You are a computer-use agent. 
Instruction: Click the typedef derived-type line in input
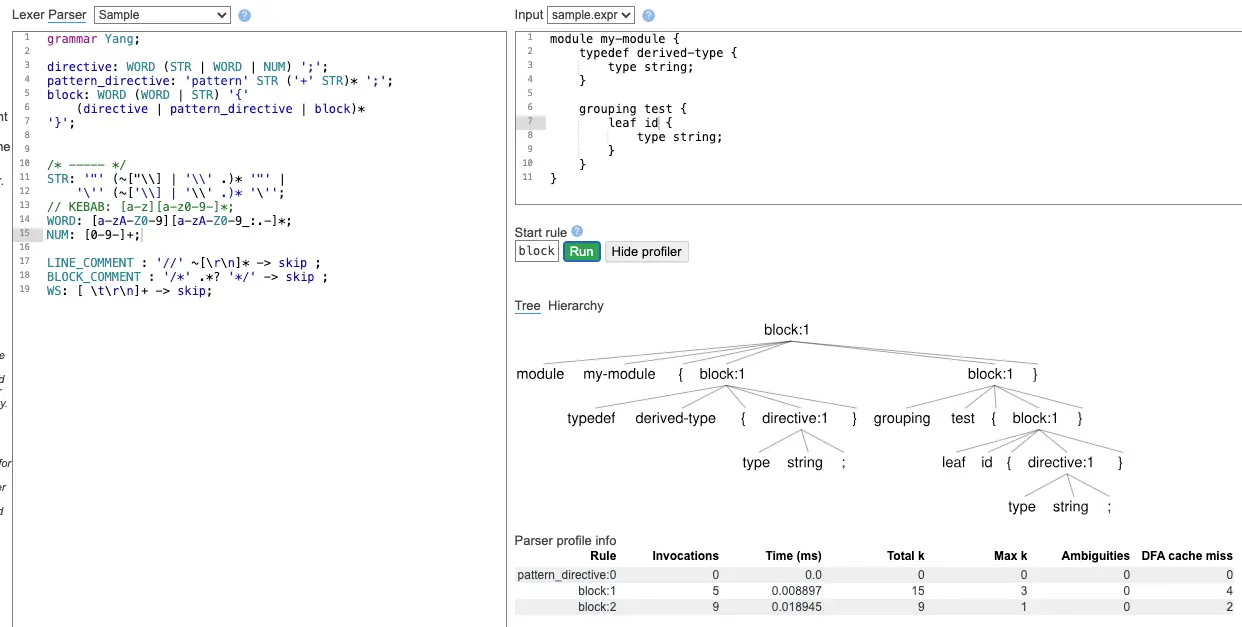pyautogui.click(x=658, y=53)
